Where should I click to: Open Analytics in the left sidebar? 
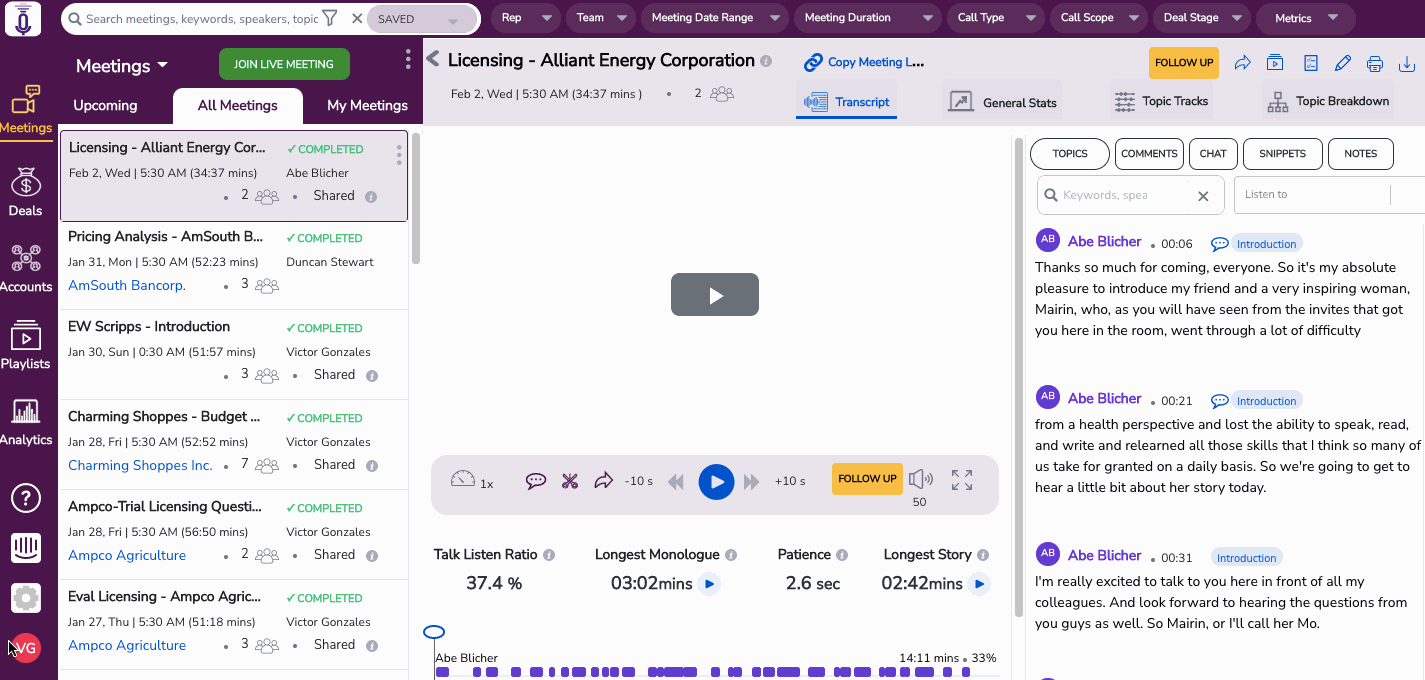tap(26, 421)
